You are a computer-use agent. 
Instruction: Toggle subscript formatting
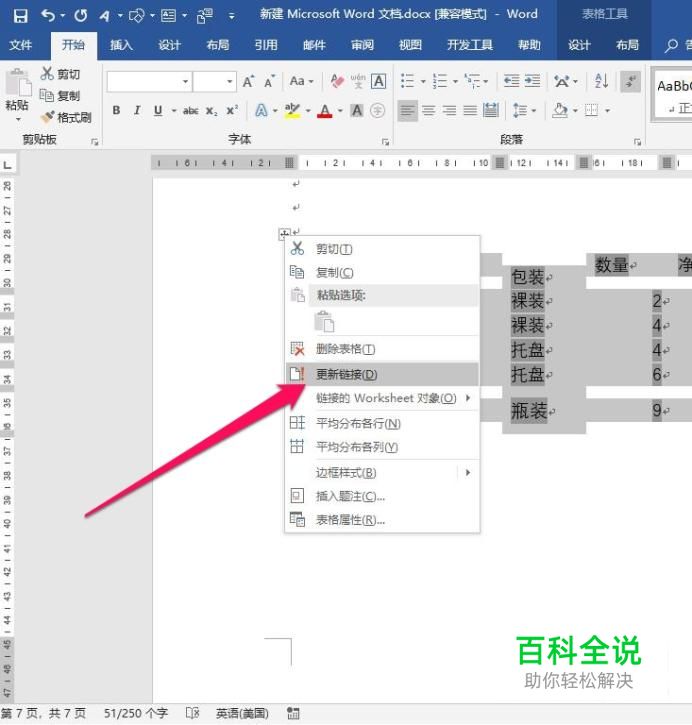tap(211, 111)
